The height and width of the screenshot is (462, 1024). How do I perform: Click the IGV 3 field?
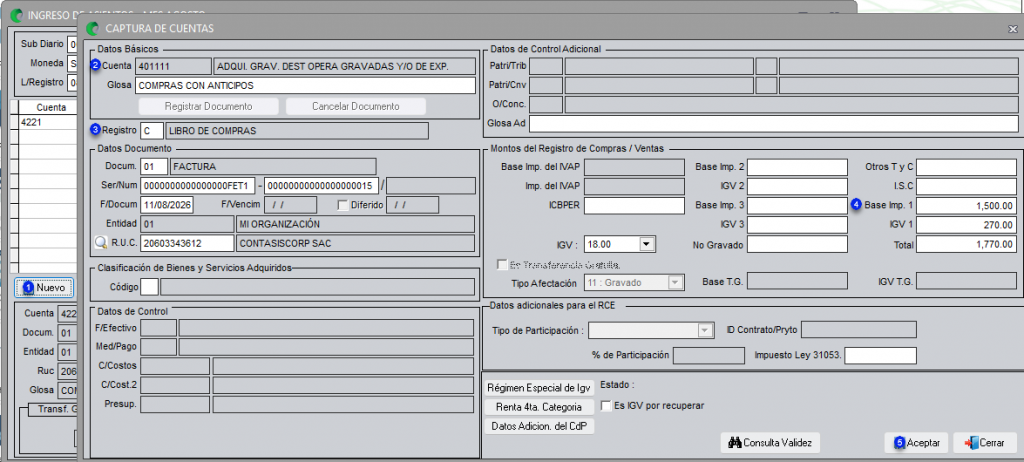[797, 225]
